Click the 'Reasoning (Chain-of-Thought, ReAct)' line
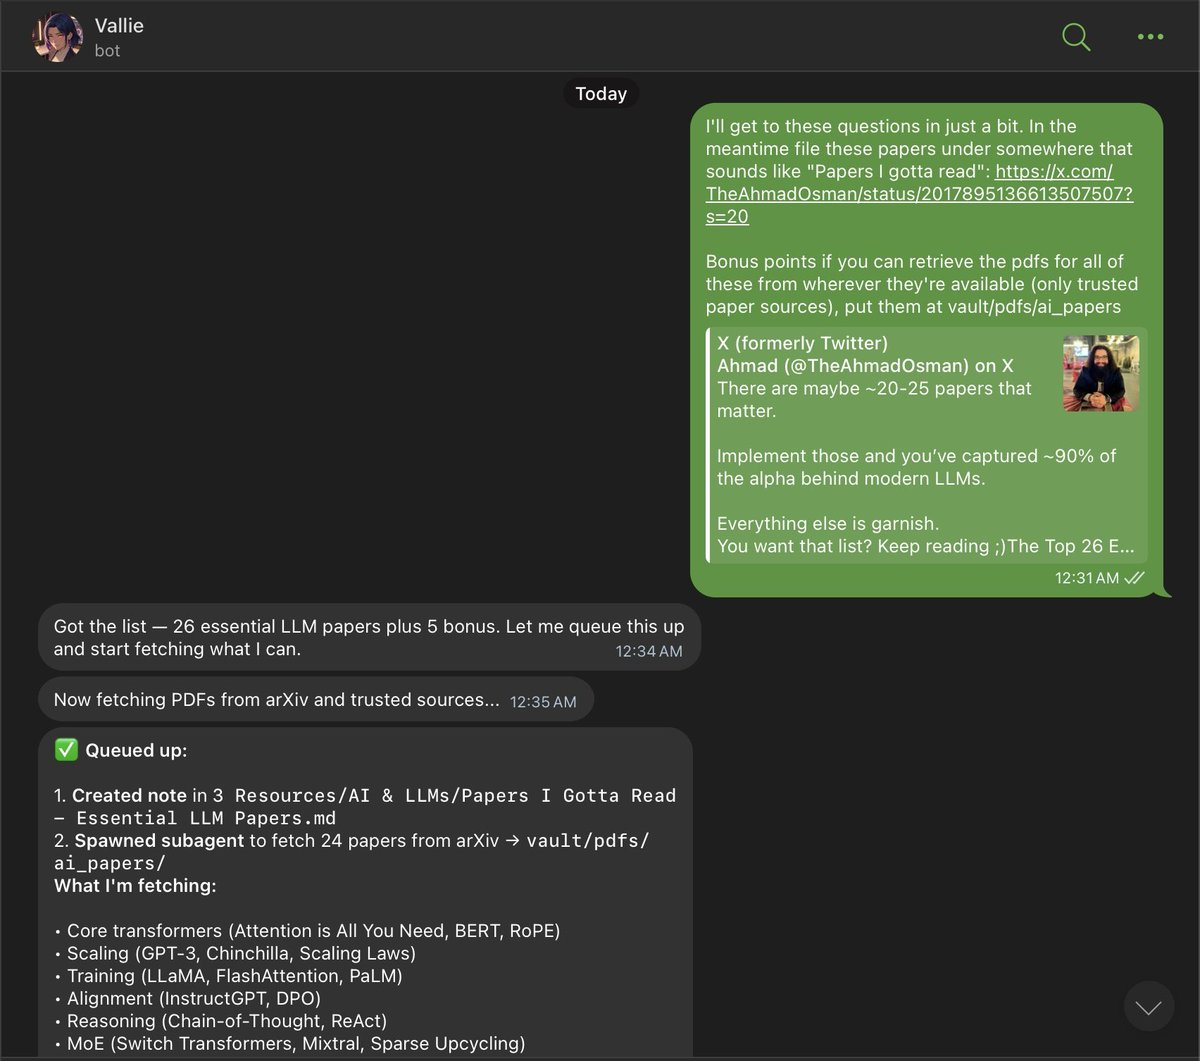The image size is (1200, 1061). [x=220, y=1021]
